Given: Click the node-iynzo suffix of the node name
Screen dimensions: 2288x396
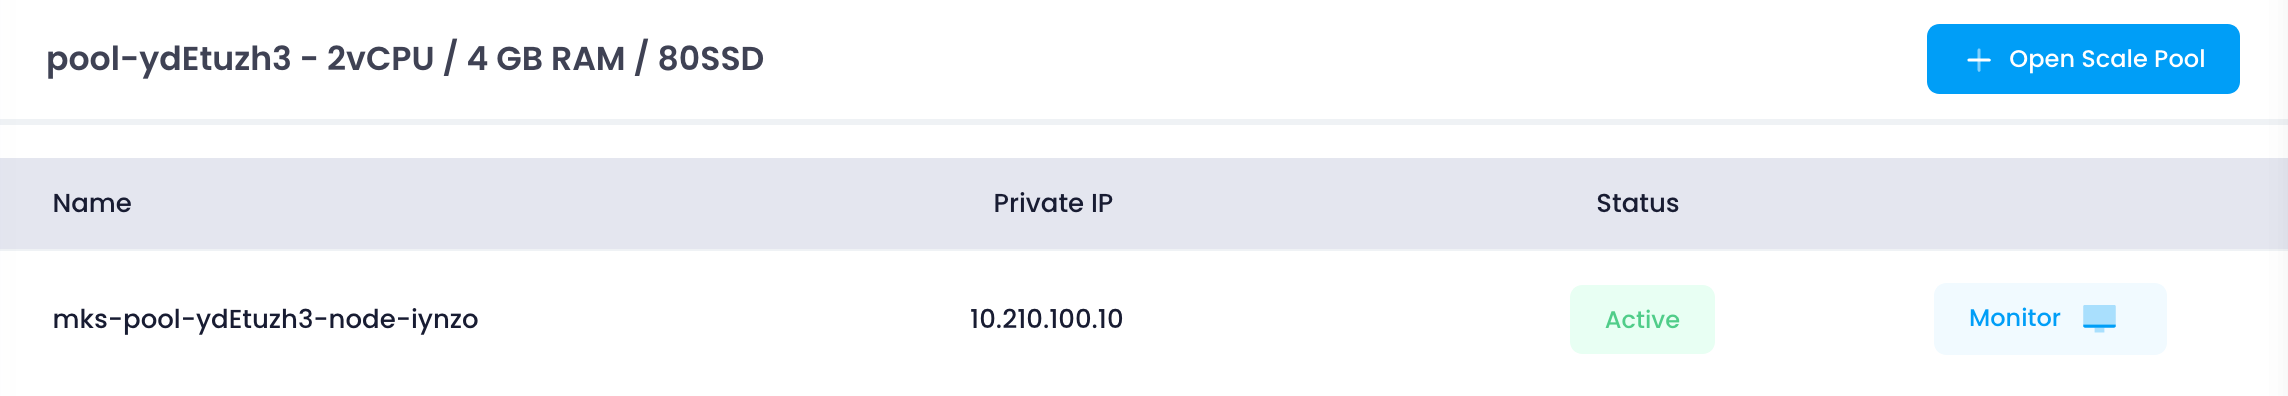Looking at the screenshot, I should pos(403,319).
